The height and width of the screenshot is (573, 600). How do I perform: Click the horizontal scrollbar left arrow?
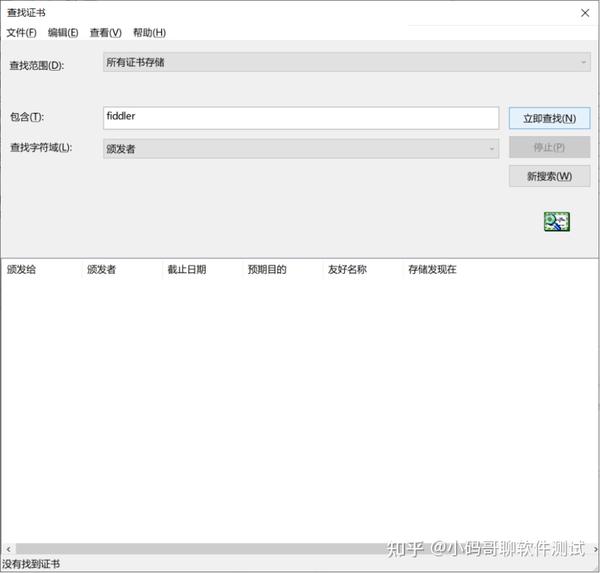8,549
